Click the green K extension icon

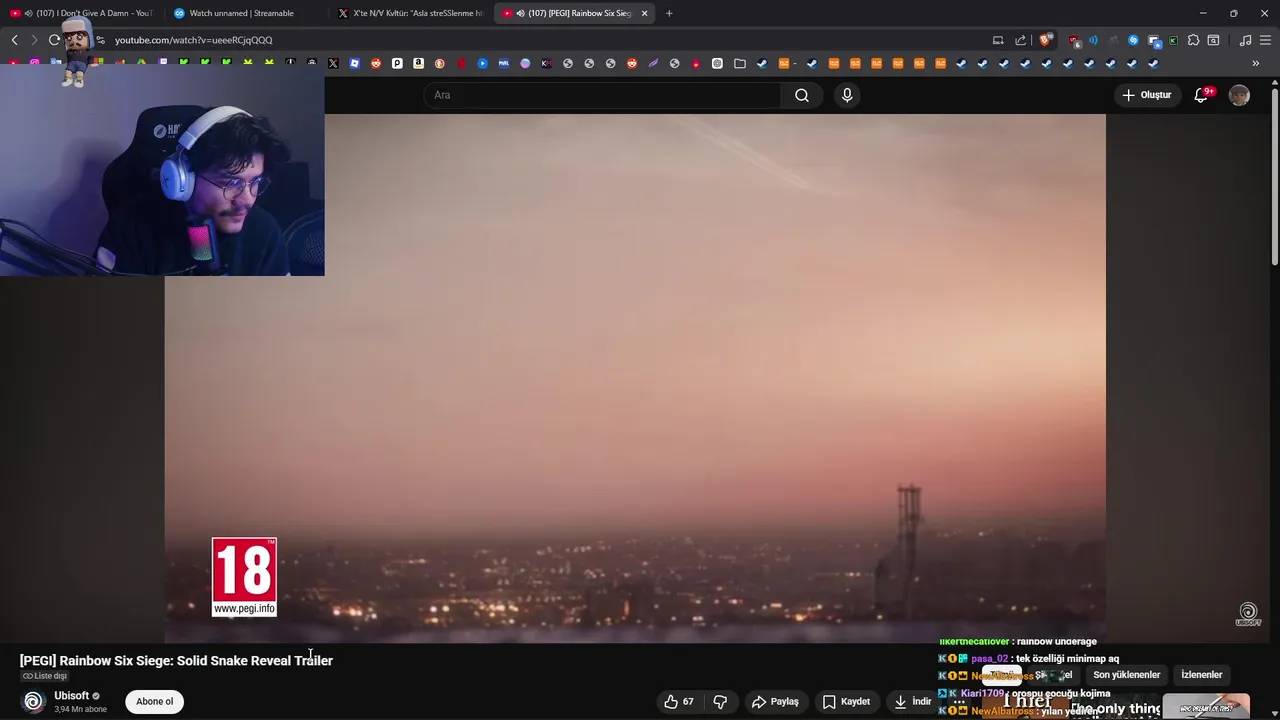1173,40
